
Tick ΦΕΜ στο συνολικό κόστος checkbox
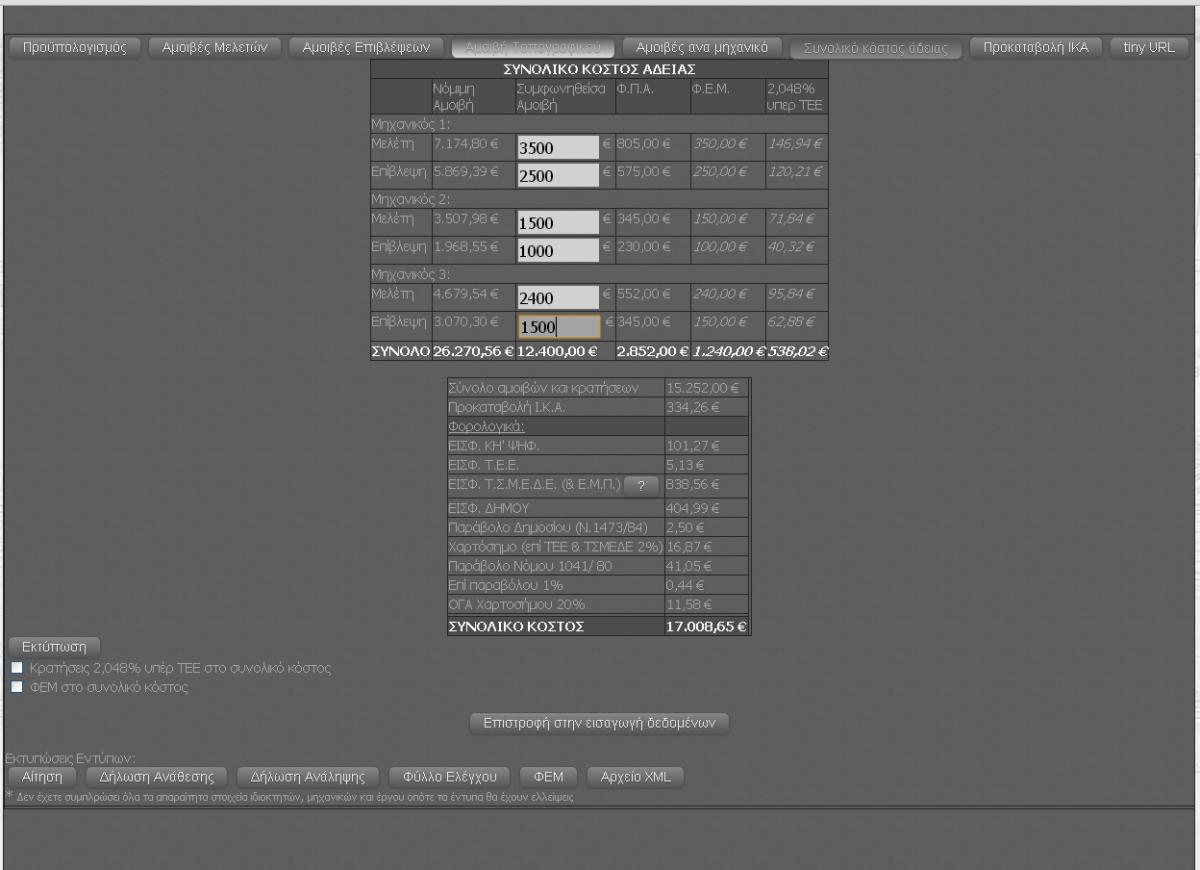[x=16, y=688]
